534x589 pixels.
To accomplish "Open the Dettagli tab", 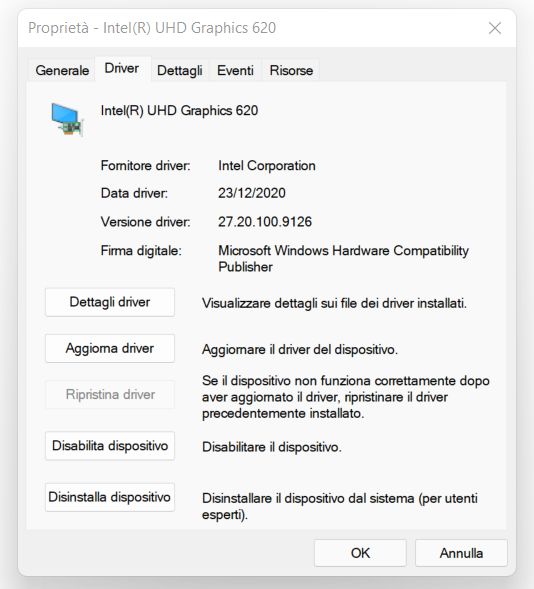I will (180, 70).
